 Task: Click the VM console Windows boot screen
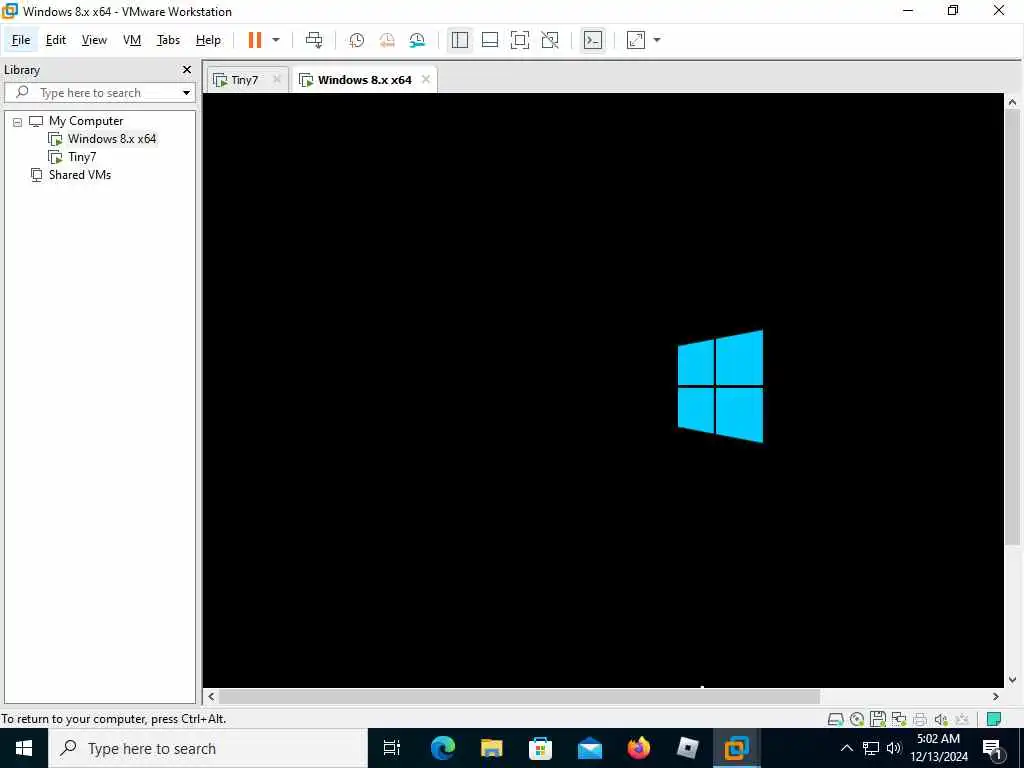(603, 390)
